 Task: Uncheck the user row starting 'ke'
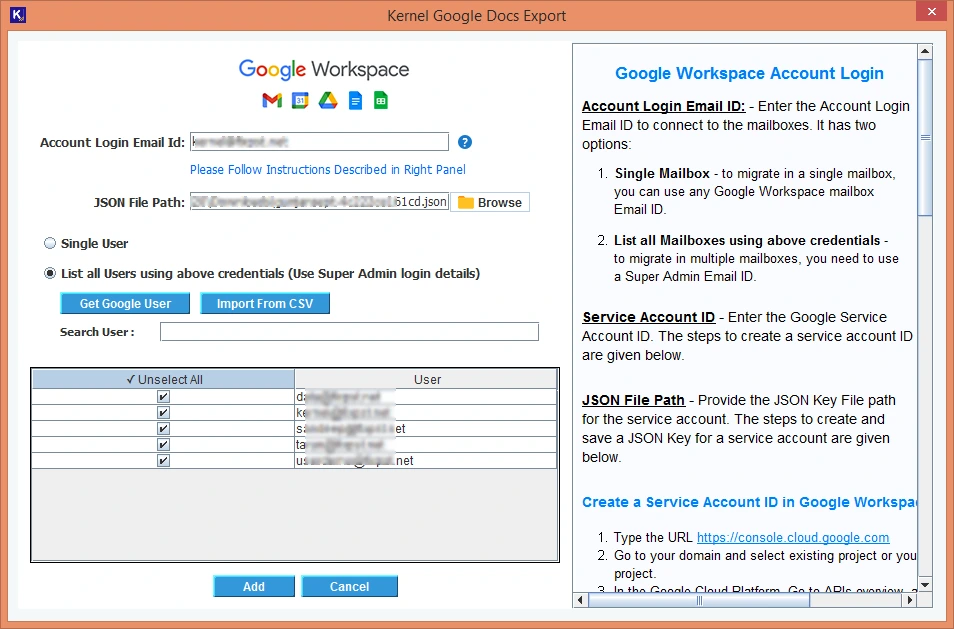point(163,412)
